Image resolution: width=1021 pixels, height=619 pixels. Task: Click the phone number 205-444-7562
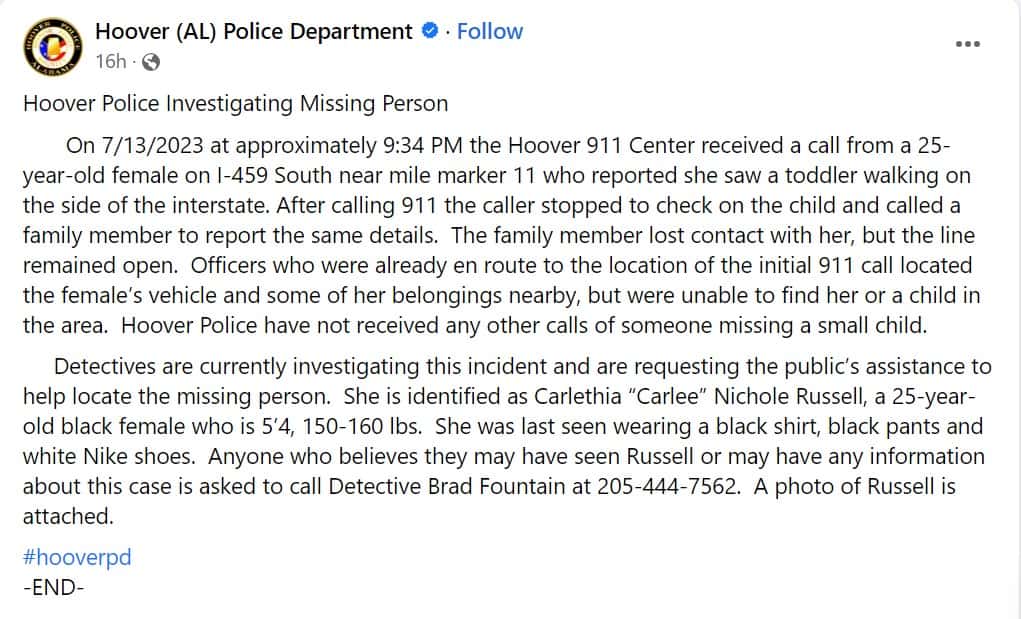tap(666, 487)
